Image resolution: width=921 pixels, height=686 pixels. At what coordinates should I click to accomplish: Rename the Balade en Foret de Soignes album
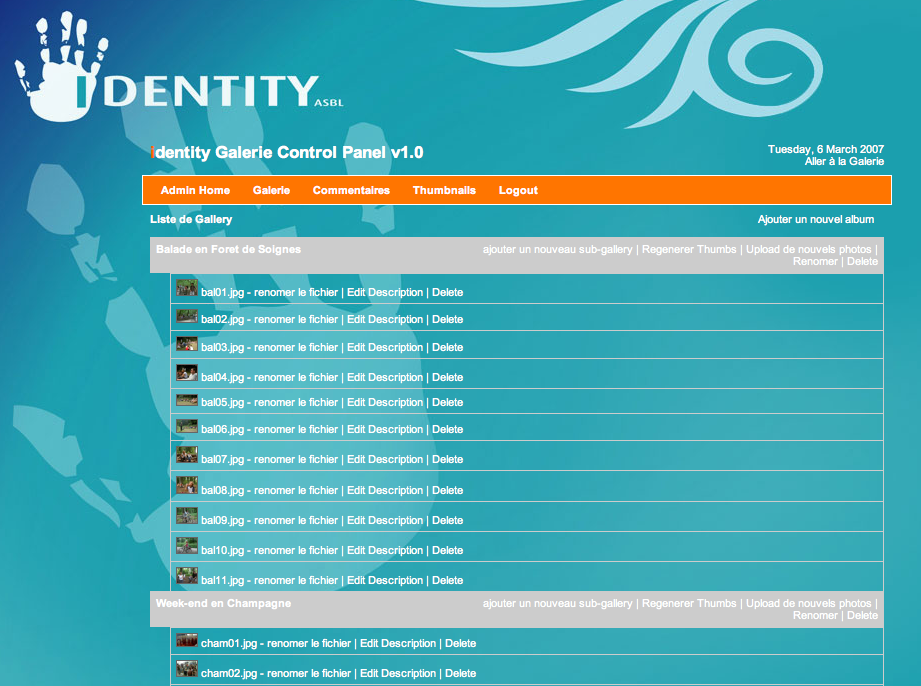pos(815,261)
